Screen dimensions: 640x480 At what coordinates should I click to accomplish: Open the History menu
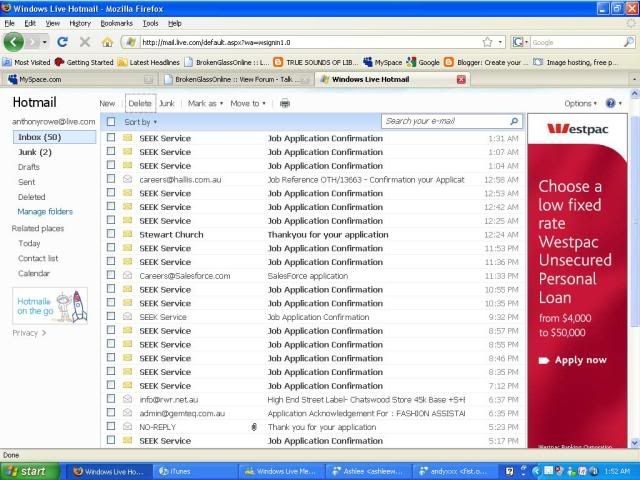80,23
